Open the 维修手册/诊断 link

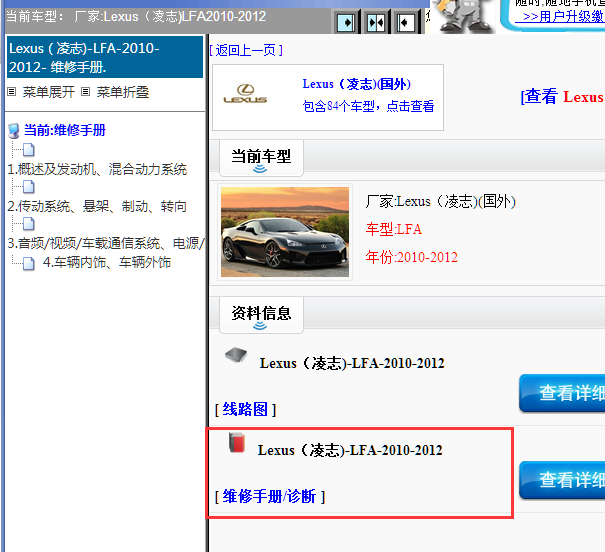click(270, 496)
